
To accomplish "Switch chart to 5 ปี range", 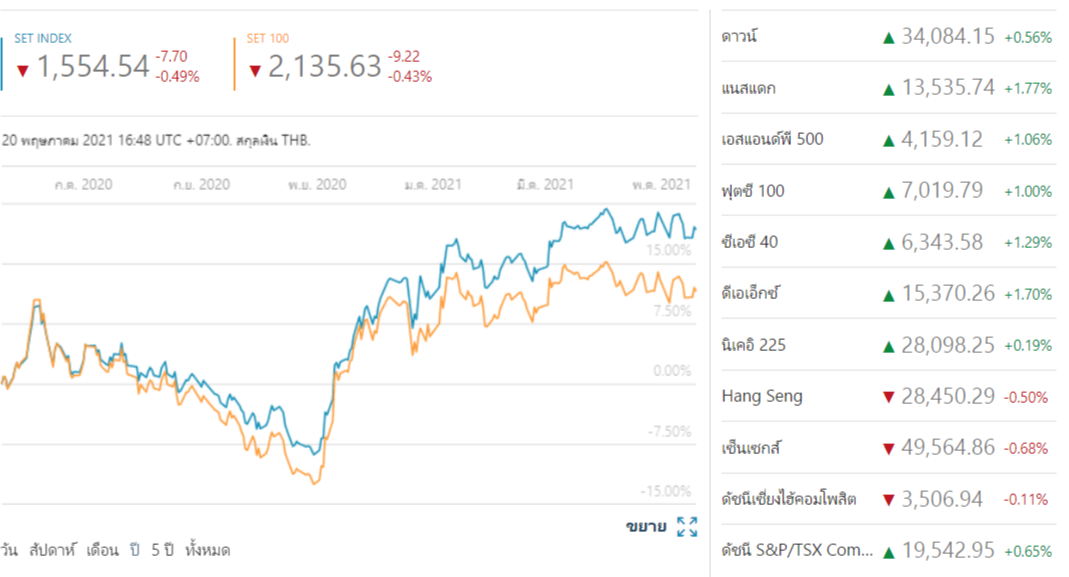I will [162, 551].
